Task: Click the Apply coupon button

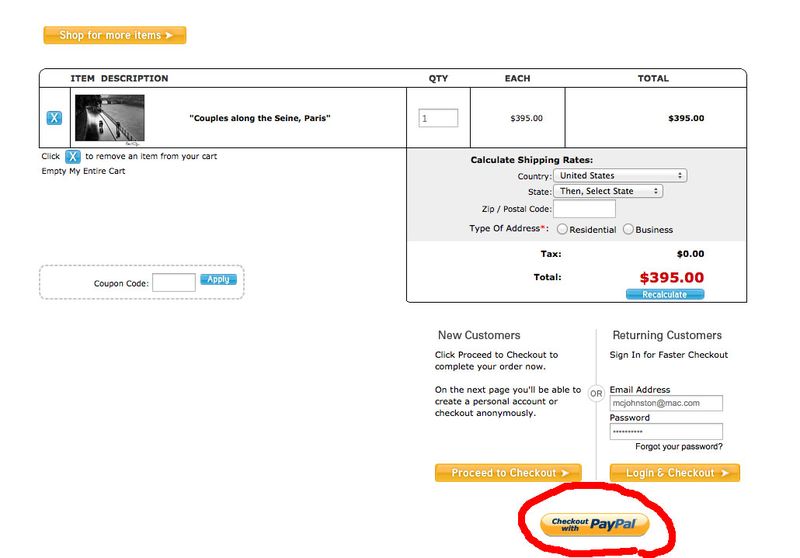Action: coord(218,280)
